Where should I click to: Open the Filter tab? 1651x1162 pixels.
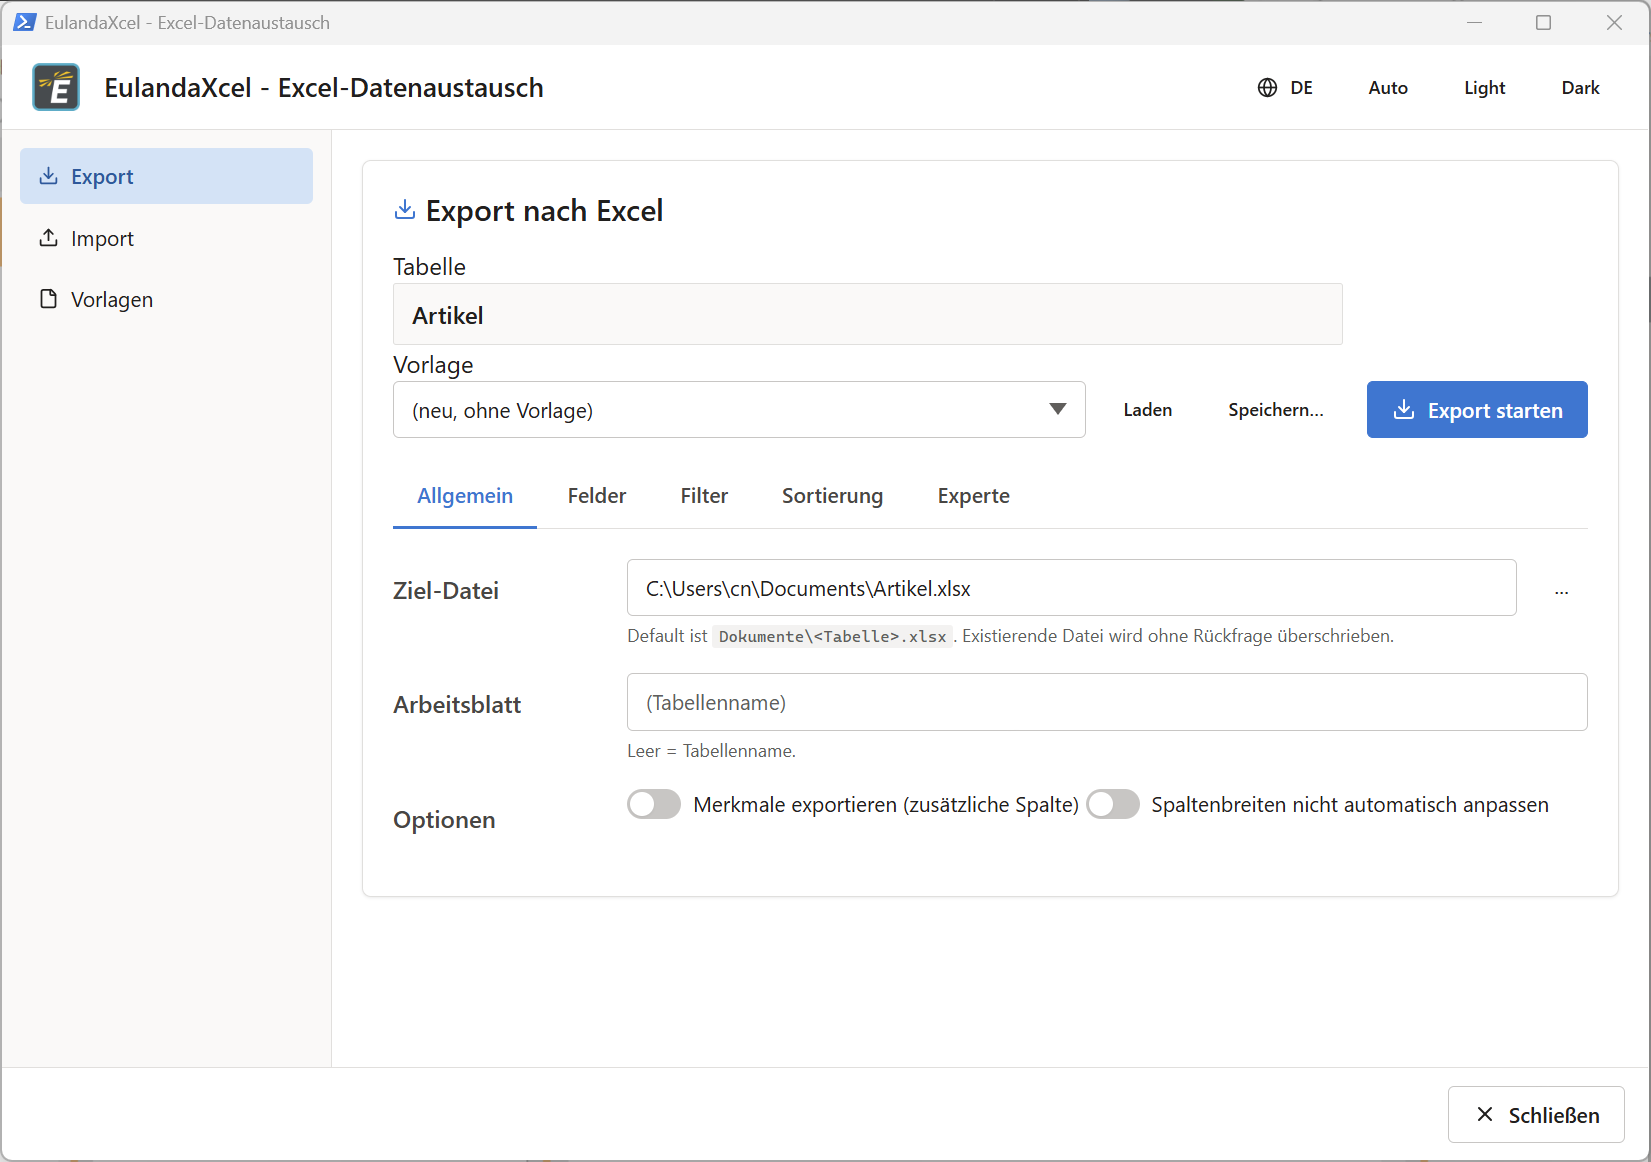(x=704, y=496)
